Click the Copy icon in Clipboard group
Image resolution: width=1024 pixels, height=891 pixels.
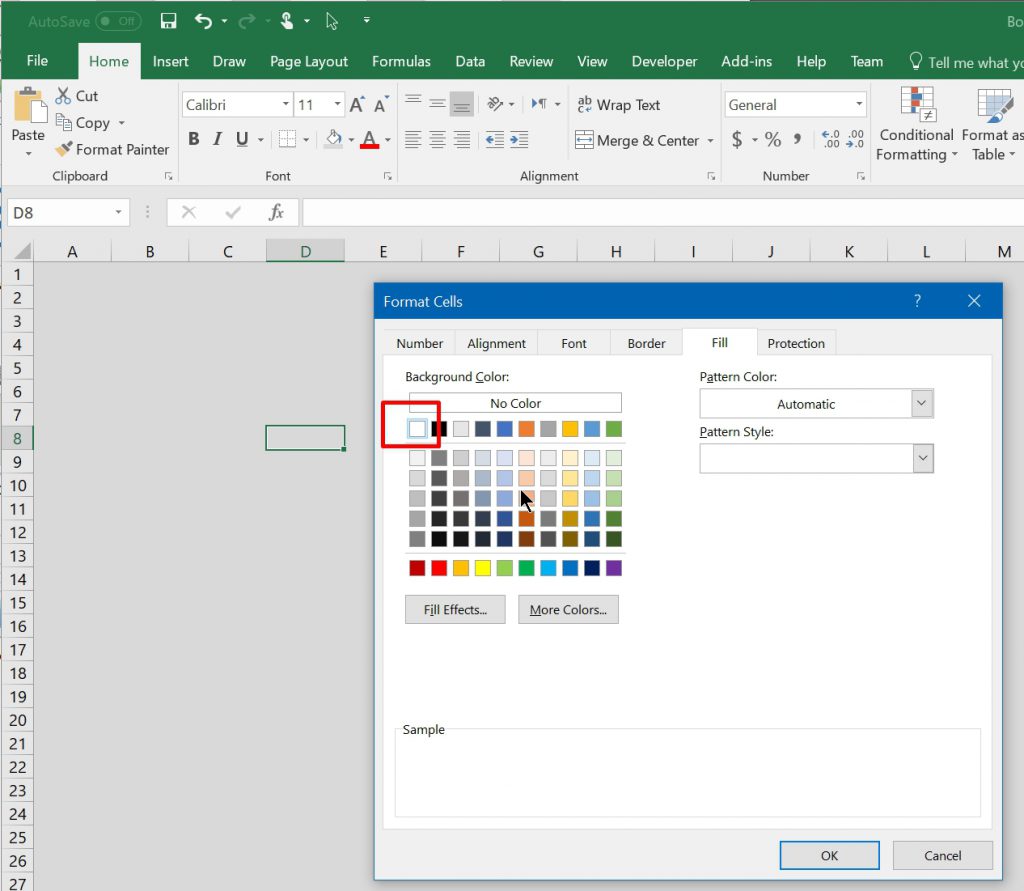tap(63, 122)
